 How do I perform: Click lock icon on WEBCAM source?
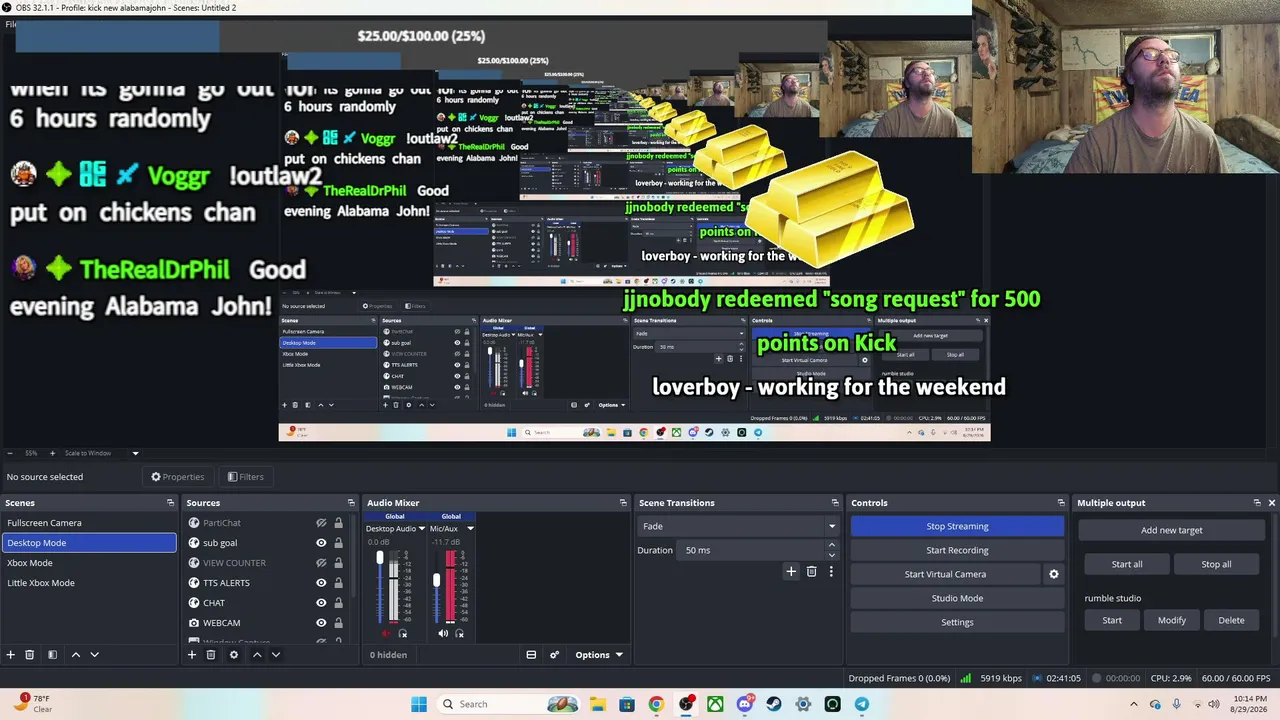tap(338, 623)
